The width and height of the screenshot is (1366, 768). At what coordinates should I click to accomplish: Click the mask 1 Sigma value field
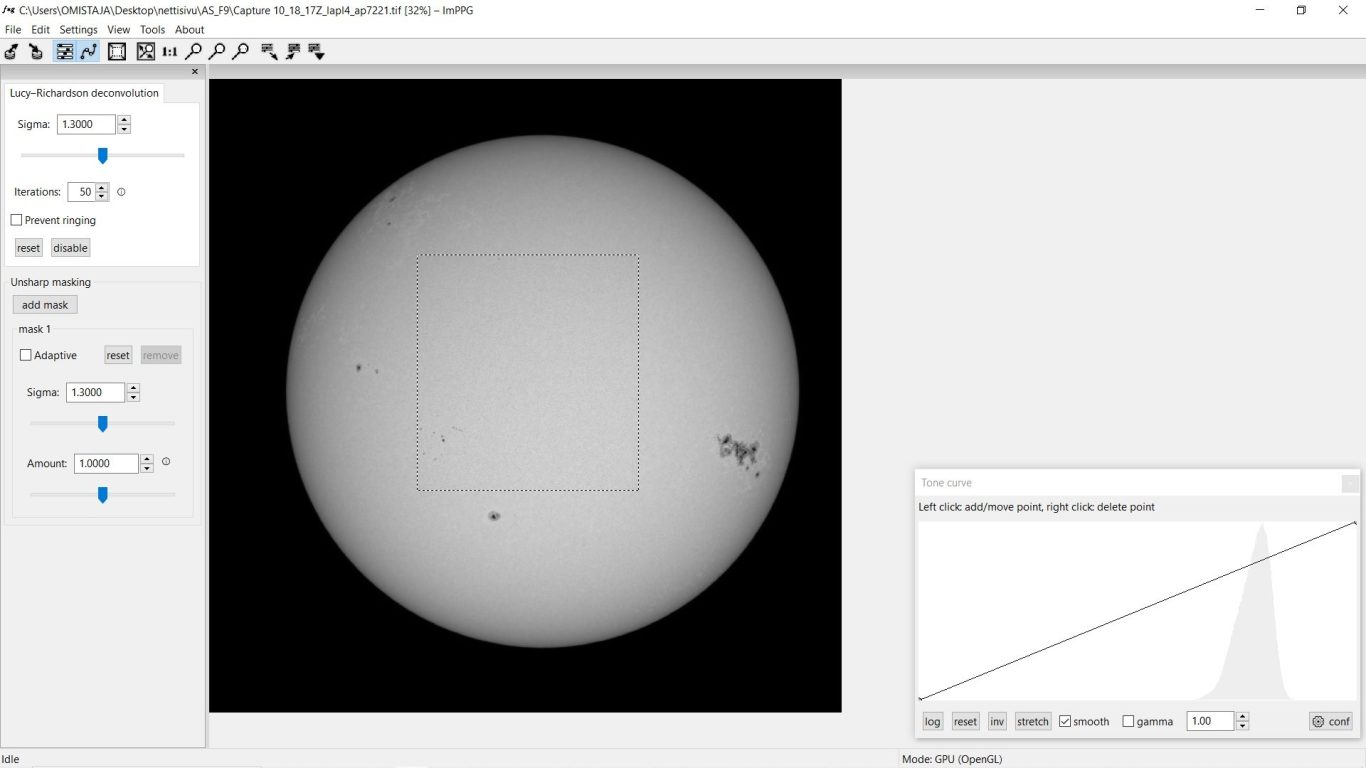96,392
